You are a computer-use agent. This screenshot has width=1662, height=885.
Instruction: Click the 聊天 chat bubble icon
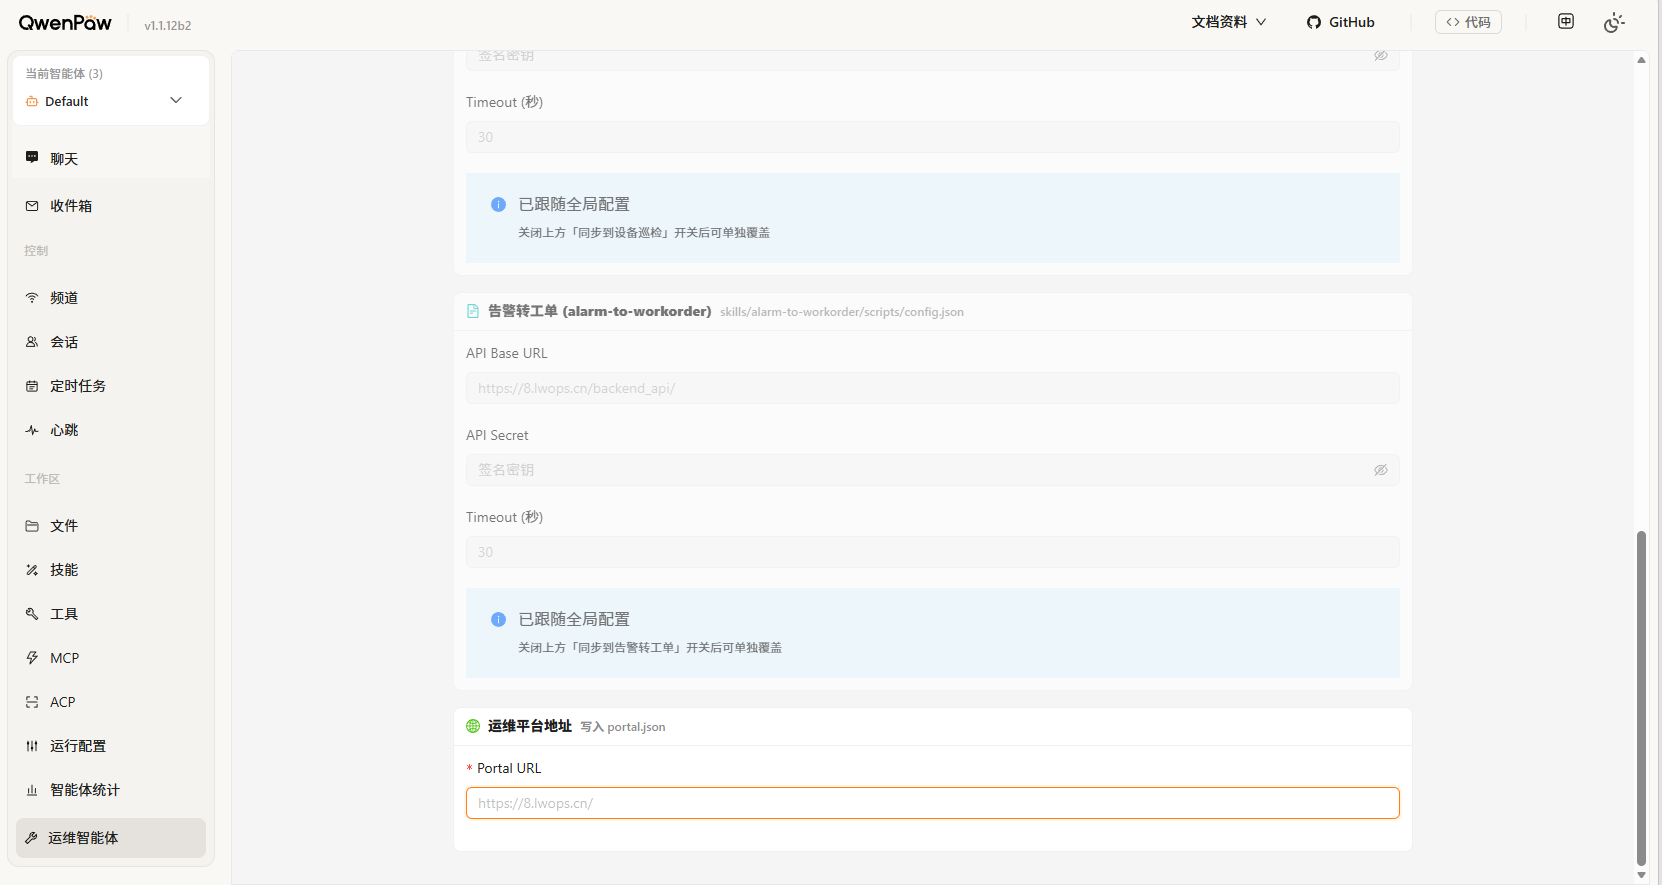coord(32,158)
